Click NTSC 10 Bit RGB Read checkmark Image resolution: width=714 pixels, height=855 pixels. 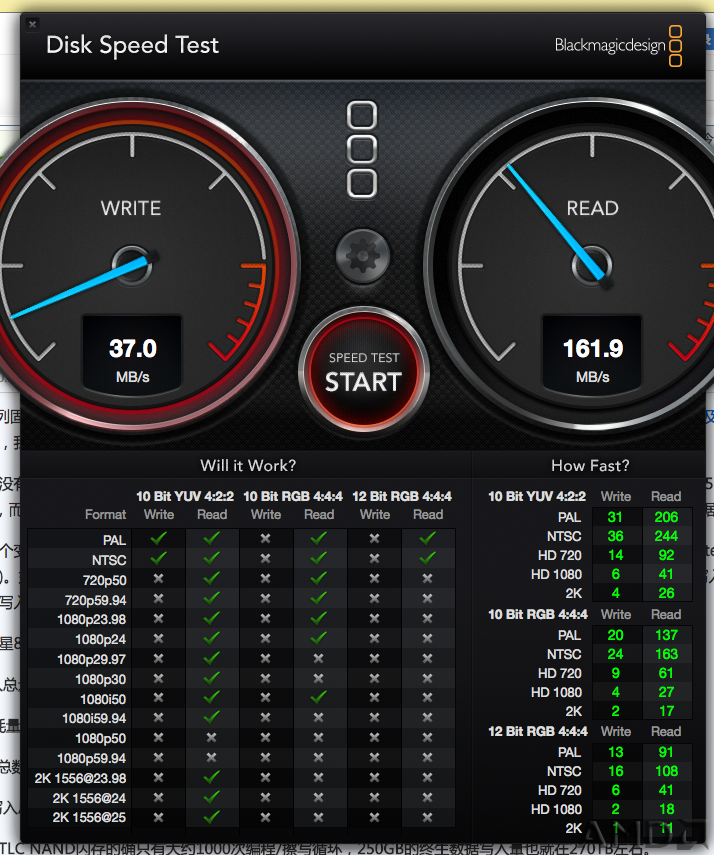pos(319,558)
